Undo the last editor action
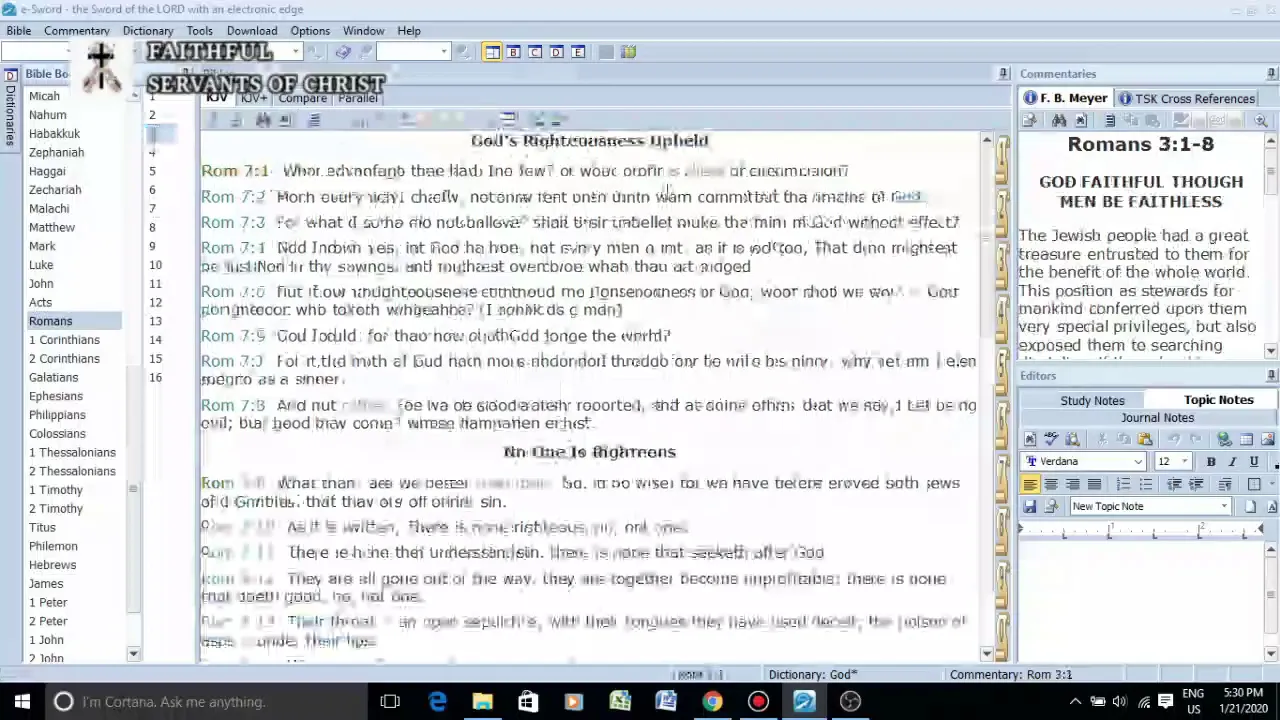 pos(1175,439)
